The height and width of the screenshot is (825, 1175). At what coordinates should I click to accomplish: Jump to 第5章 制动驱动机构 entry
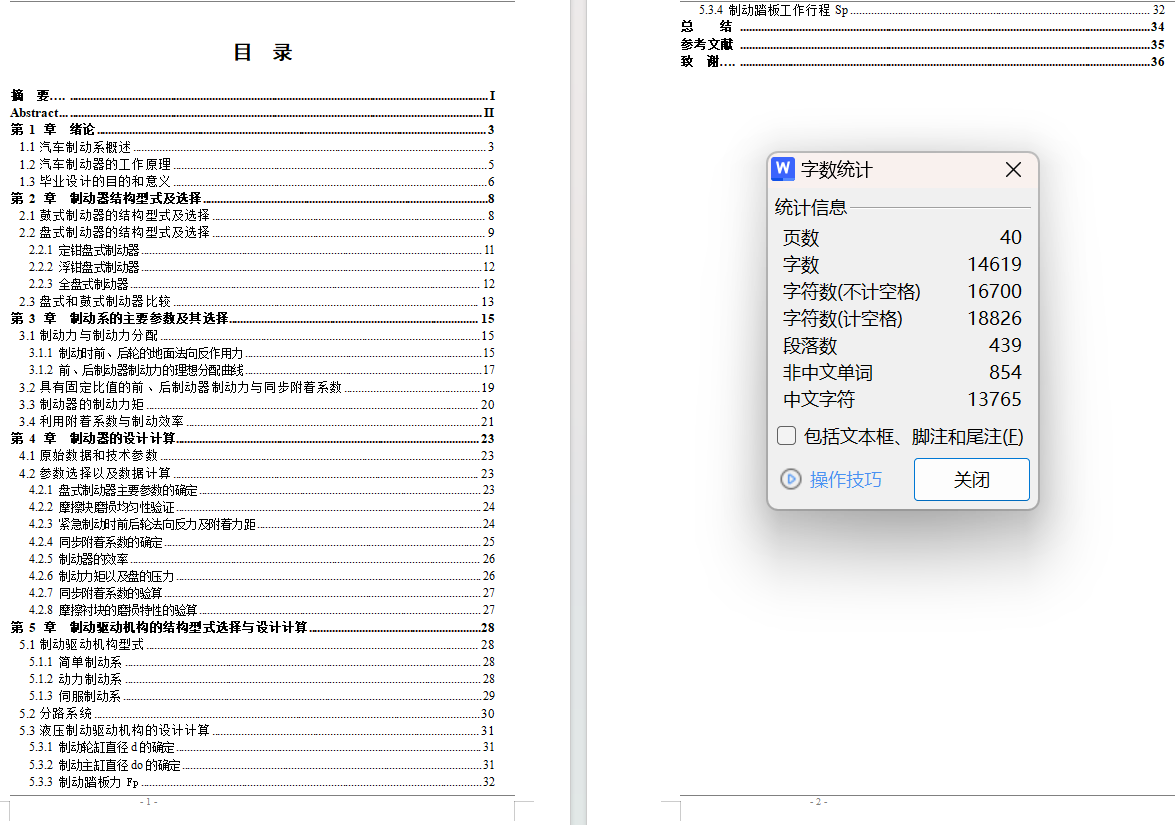(x=253, y=627)
